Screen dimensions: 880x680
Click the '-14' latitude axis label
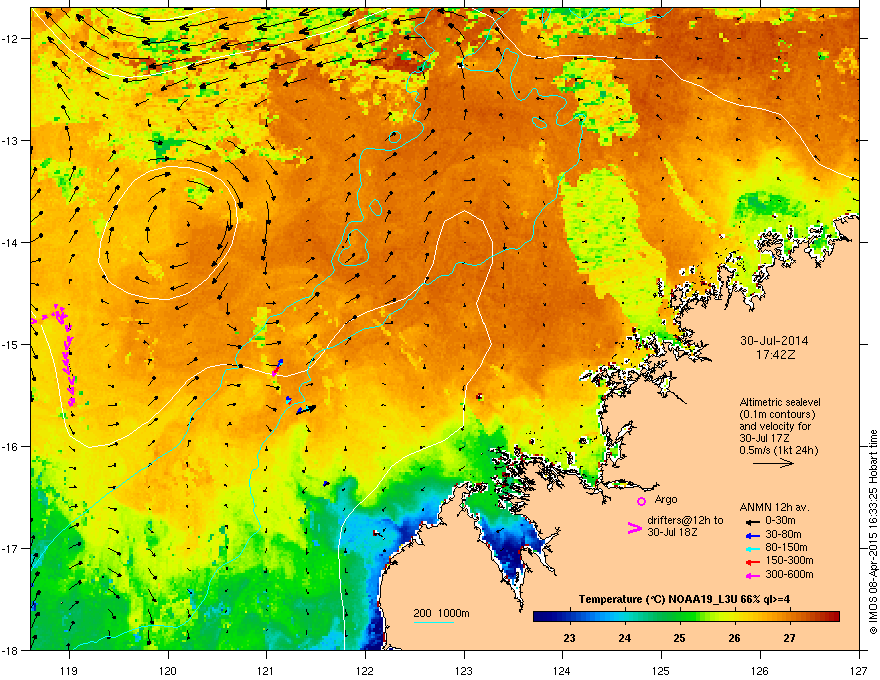[x=12, y=242]
